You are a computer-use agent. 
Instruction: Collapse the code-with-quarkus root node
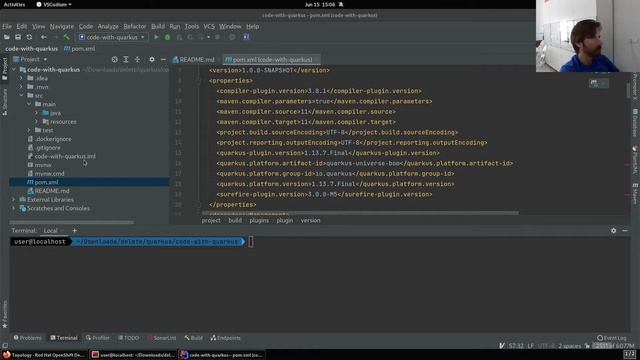pos(14,70)
